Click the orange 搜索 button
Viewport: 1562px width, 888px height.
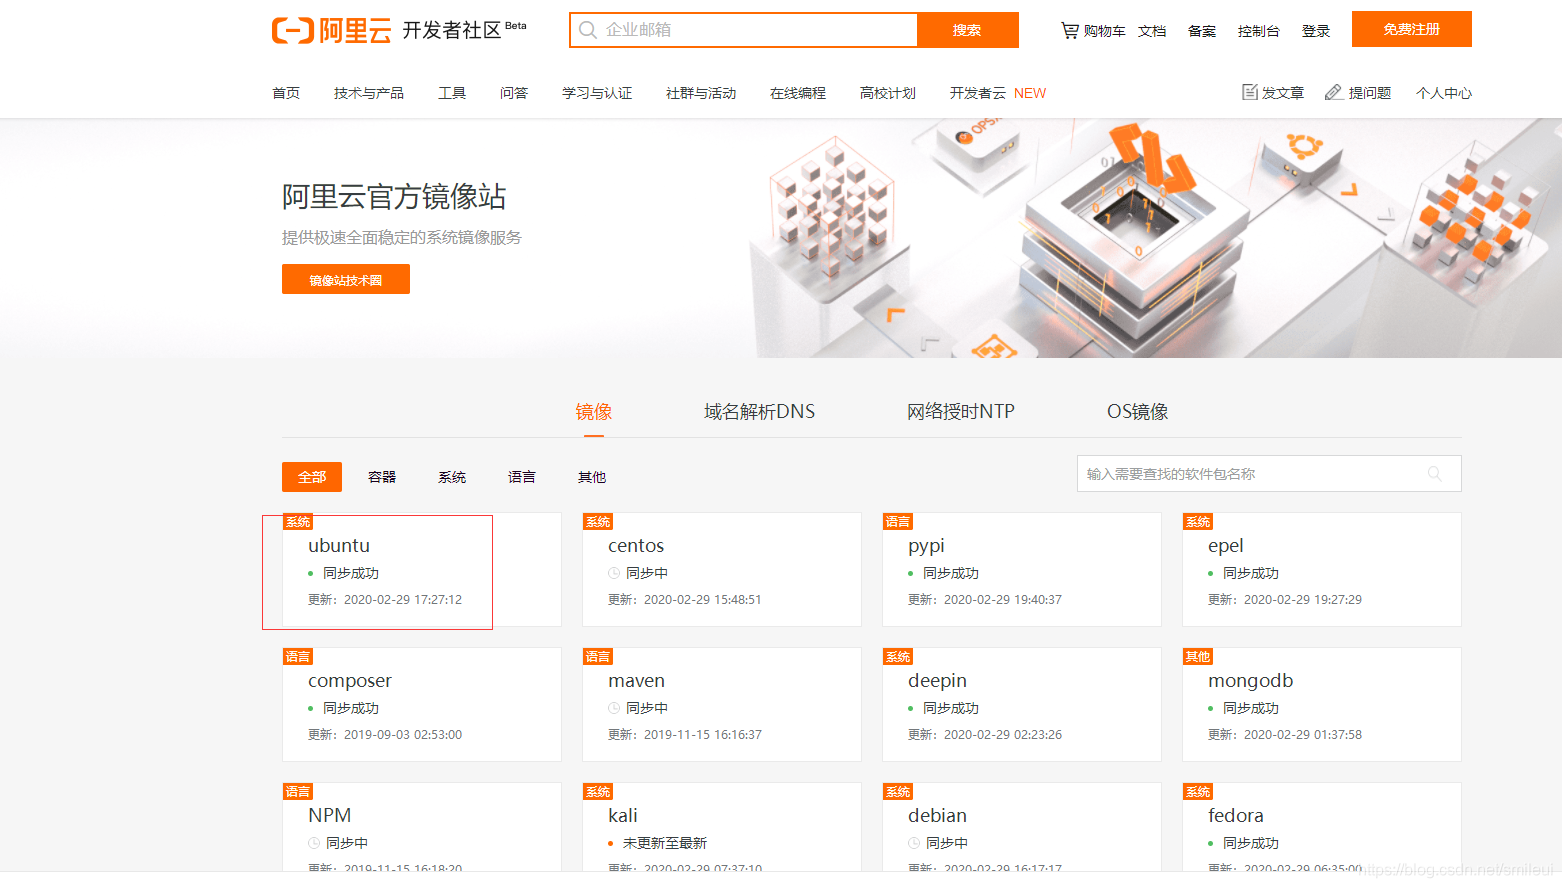click(967, 30)
